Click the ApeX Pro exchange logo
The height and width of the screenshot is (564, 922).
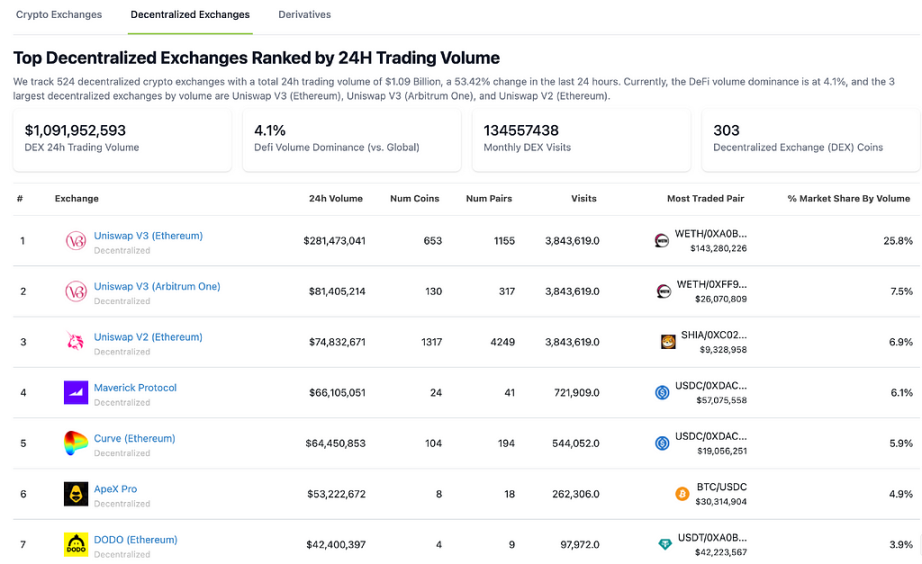pyautogui.click(x=75, y=494)
